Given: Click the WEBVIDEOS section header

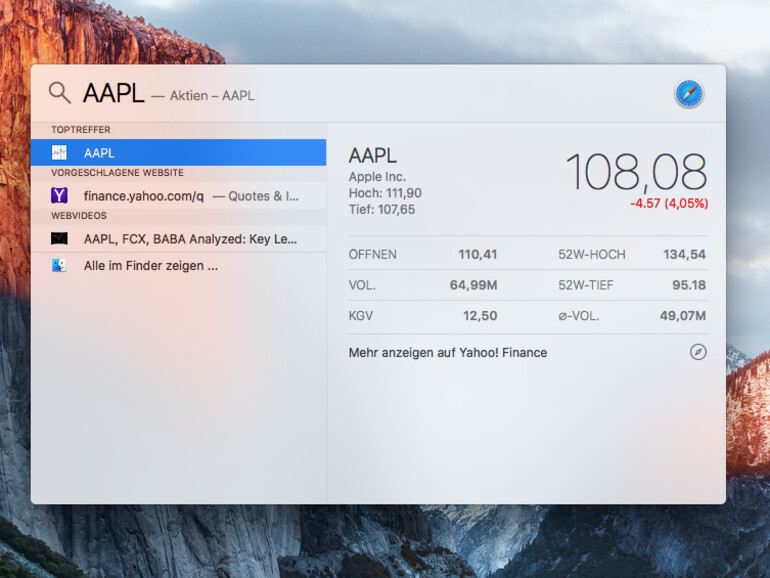Looking at the screenshot, I should pos(79,216).
